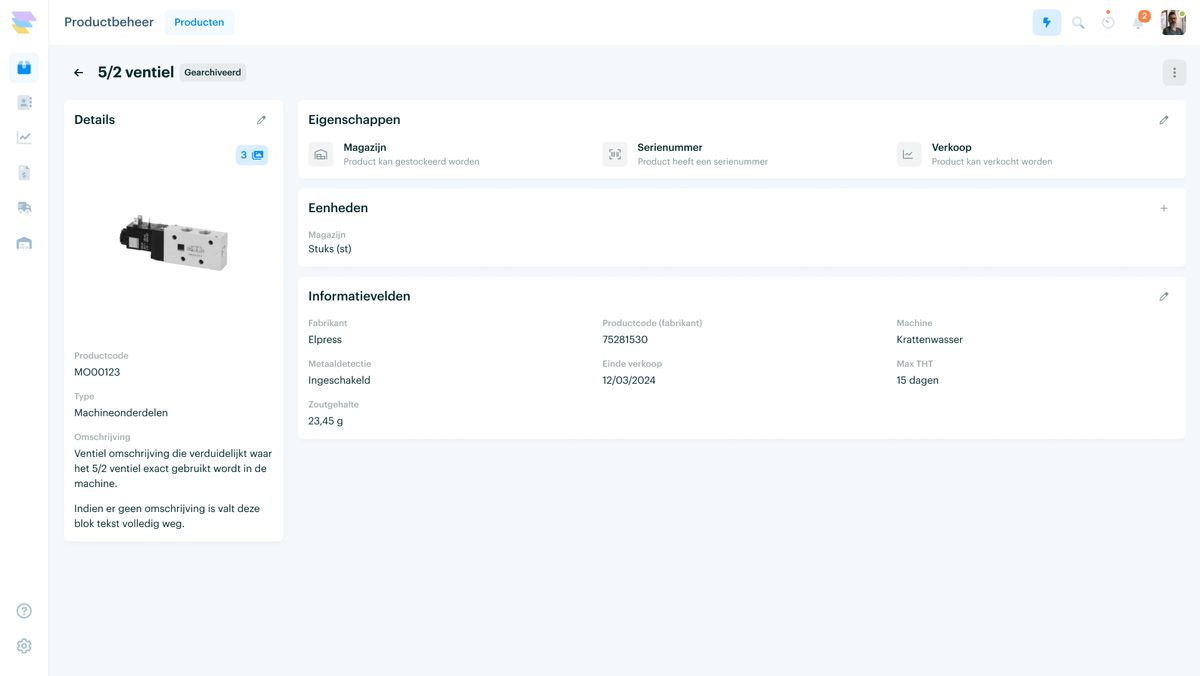Select the Producten tab

pos(199,22)
